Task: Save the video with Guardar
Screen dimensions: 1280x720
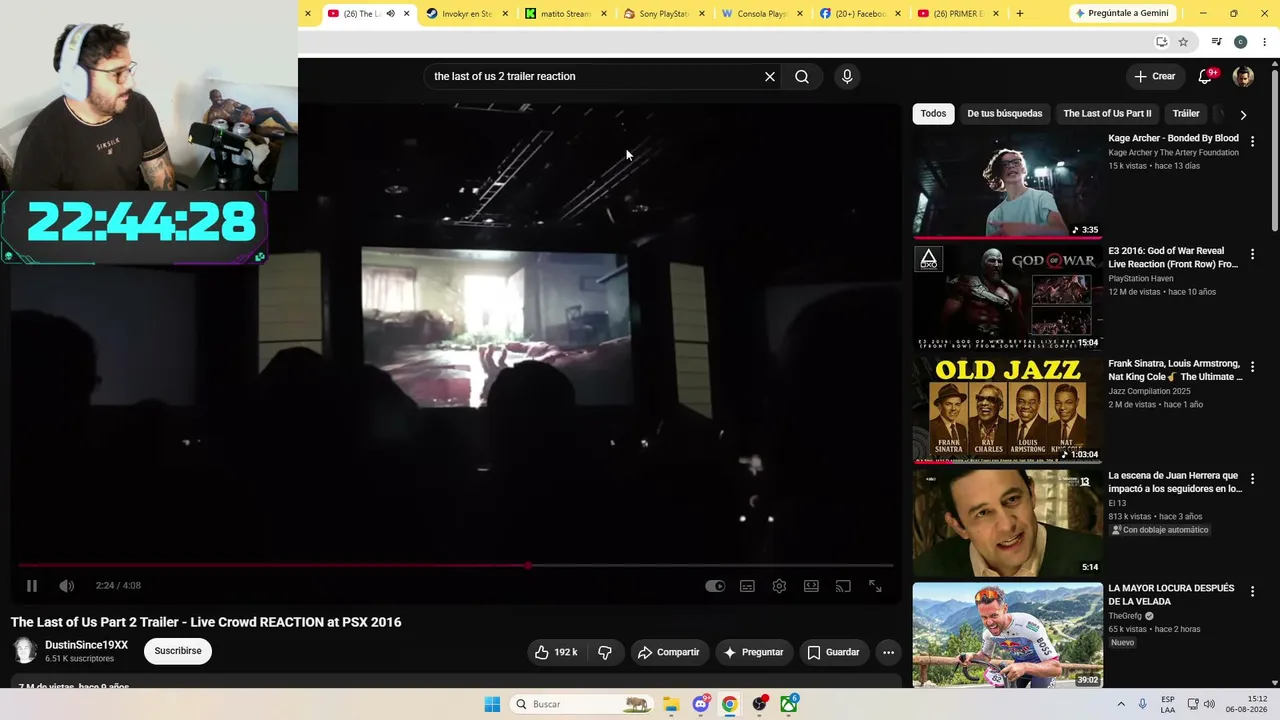Action: [x=834, y=652]
